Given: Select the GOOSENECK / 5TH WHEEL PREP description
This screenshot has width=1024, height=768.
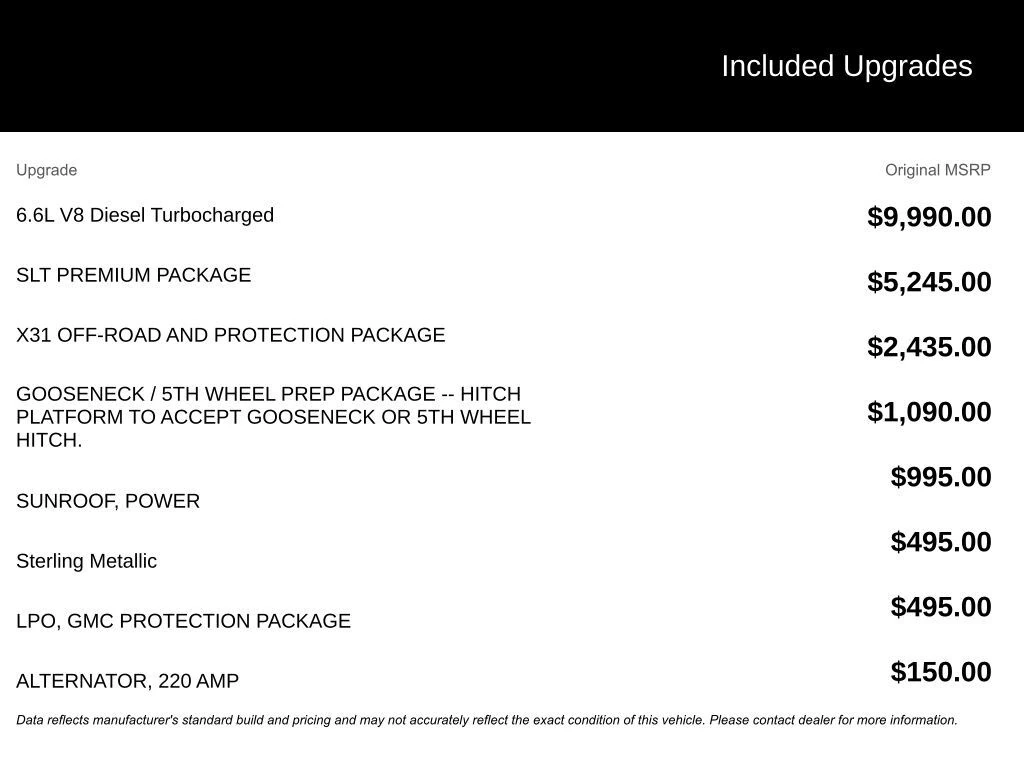Looking at the screenshot, I should pos(273,417).
